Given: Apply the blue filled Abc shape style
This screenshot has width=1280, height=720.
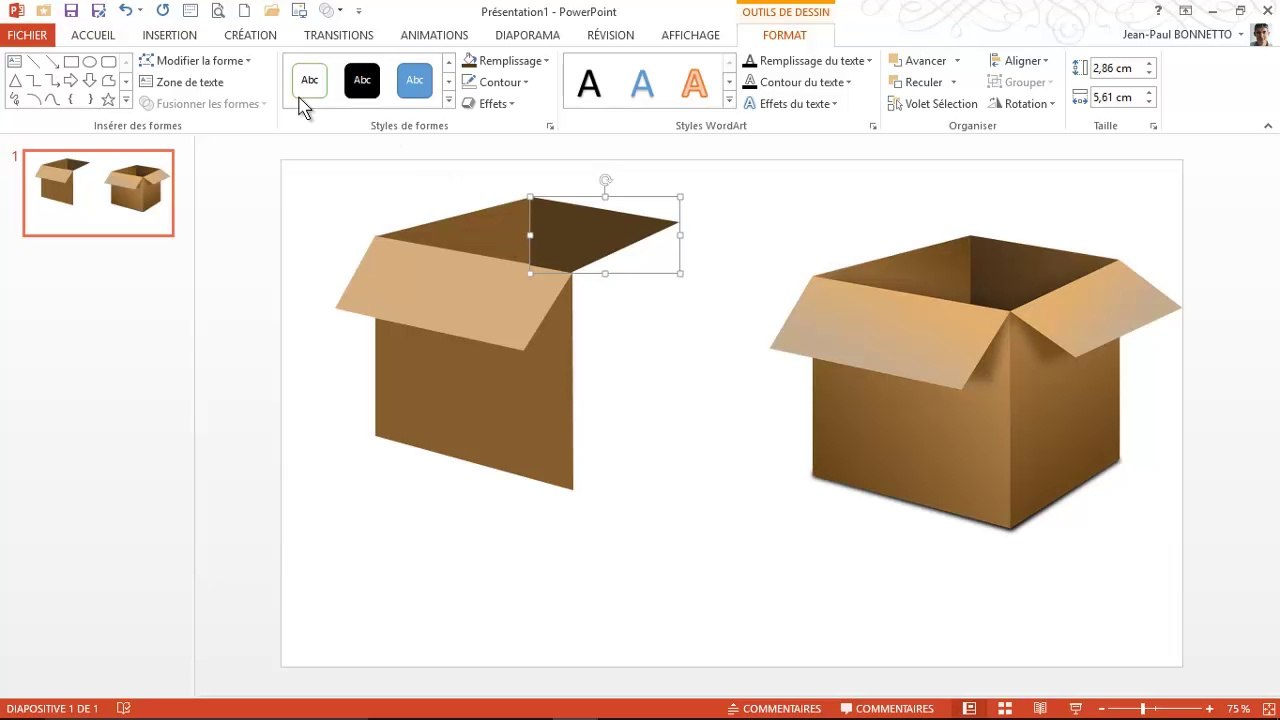Looking at the screenshot, I should coord(414,80).
